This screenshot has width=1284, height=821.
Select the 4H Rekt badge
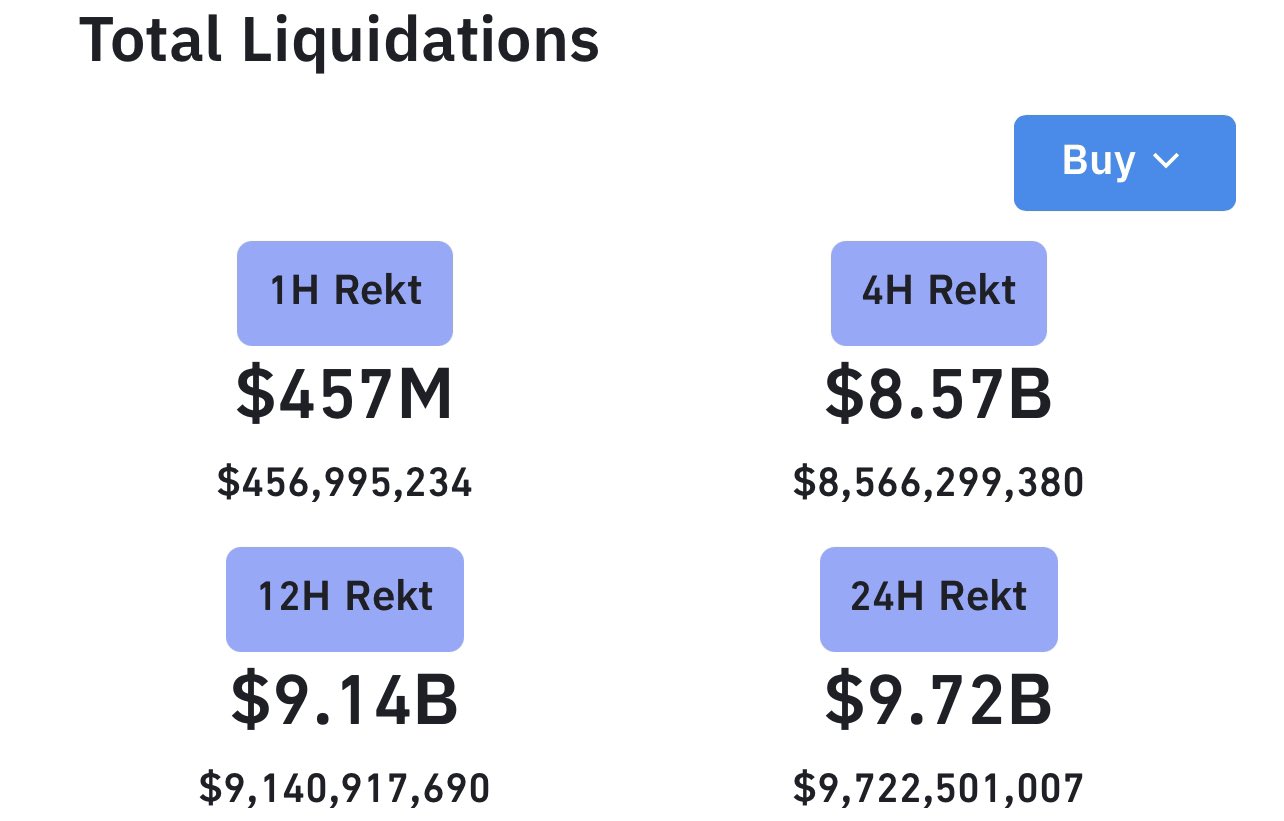point(939,292)
